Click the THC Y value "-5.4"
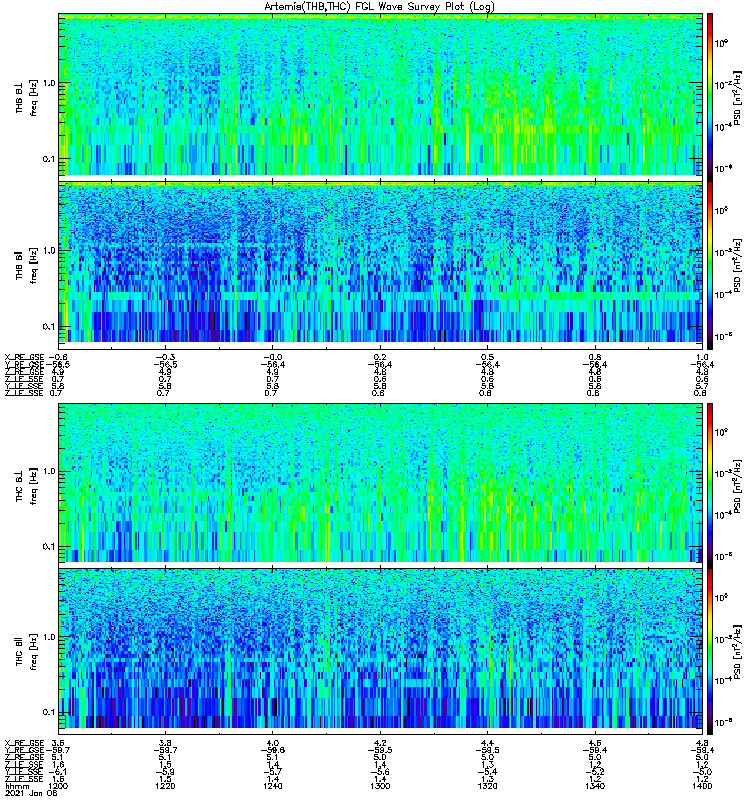750x800 pixels. pos(487,772)
